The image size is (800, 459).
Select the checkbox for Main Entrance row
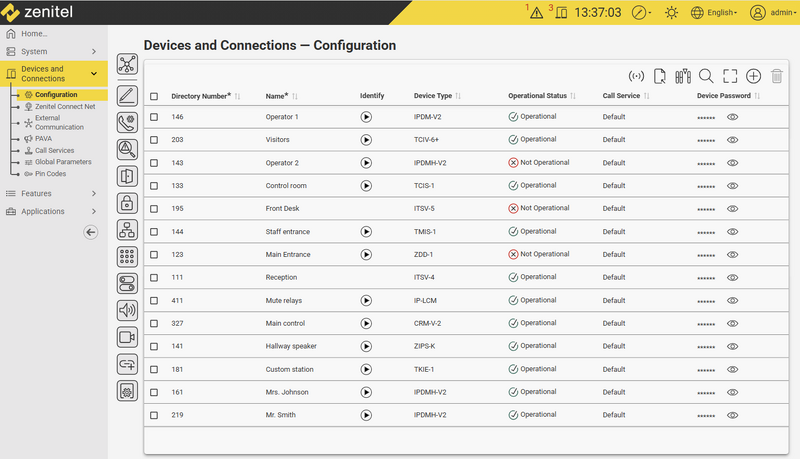pos(154,254)
